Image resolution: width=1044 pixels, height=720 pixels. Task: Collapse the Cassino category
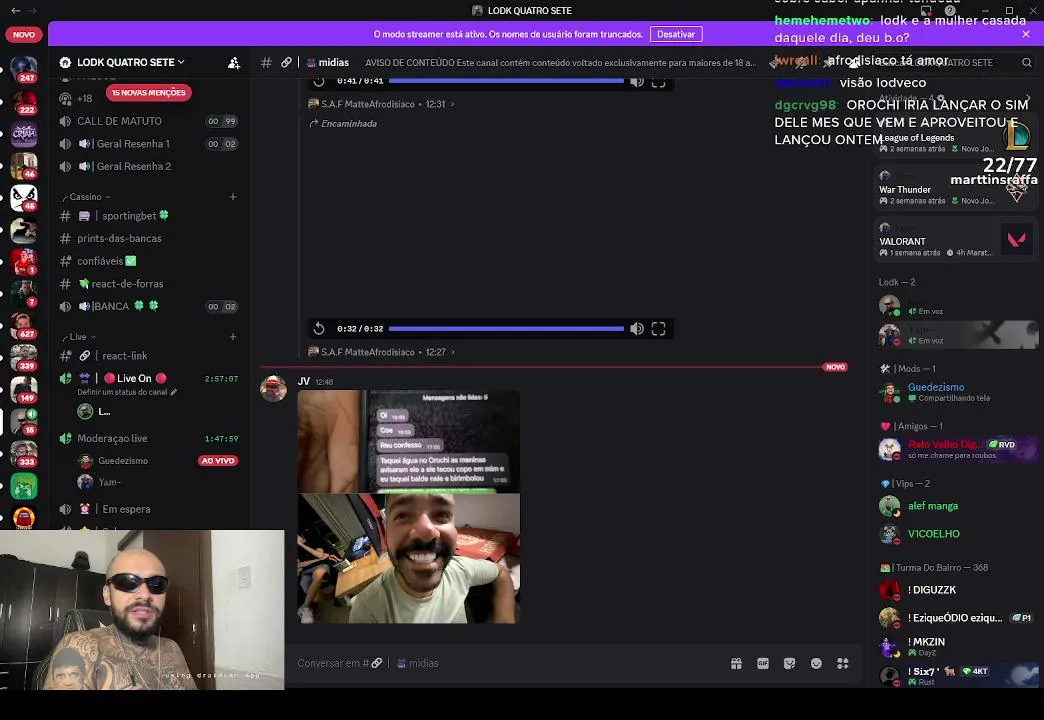tap(86, 196)
